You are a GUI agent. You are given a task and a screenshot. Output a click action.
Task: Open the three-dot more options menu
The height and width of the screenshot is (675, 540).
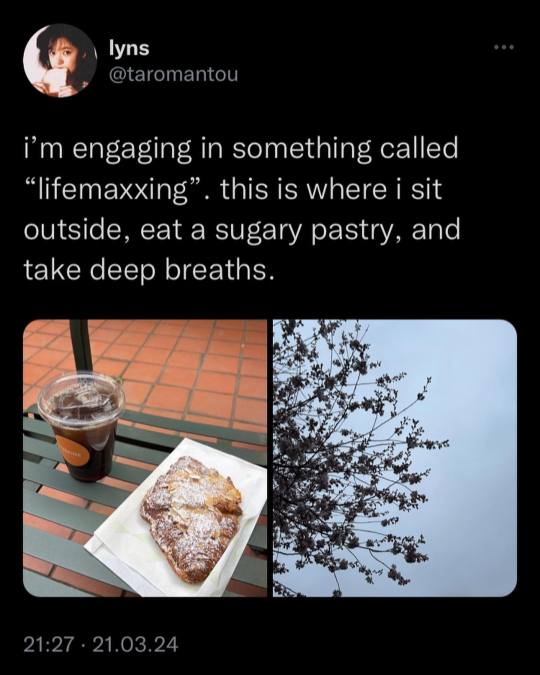[x=504, y=47]
